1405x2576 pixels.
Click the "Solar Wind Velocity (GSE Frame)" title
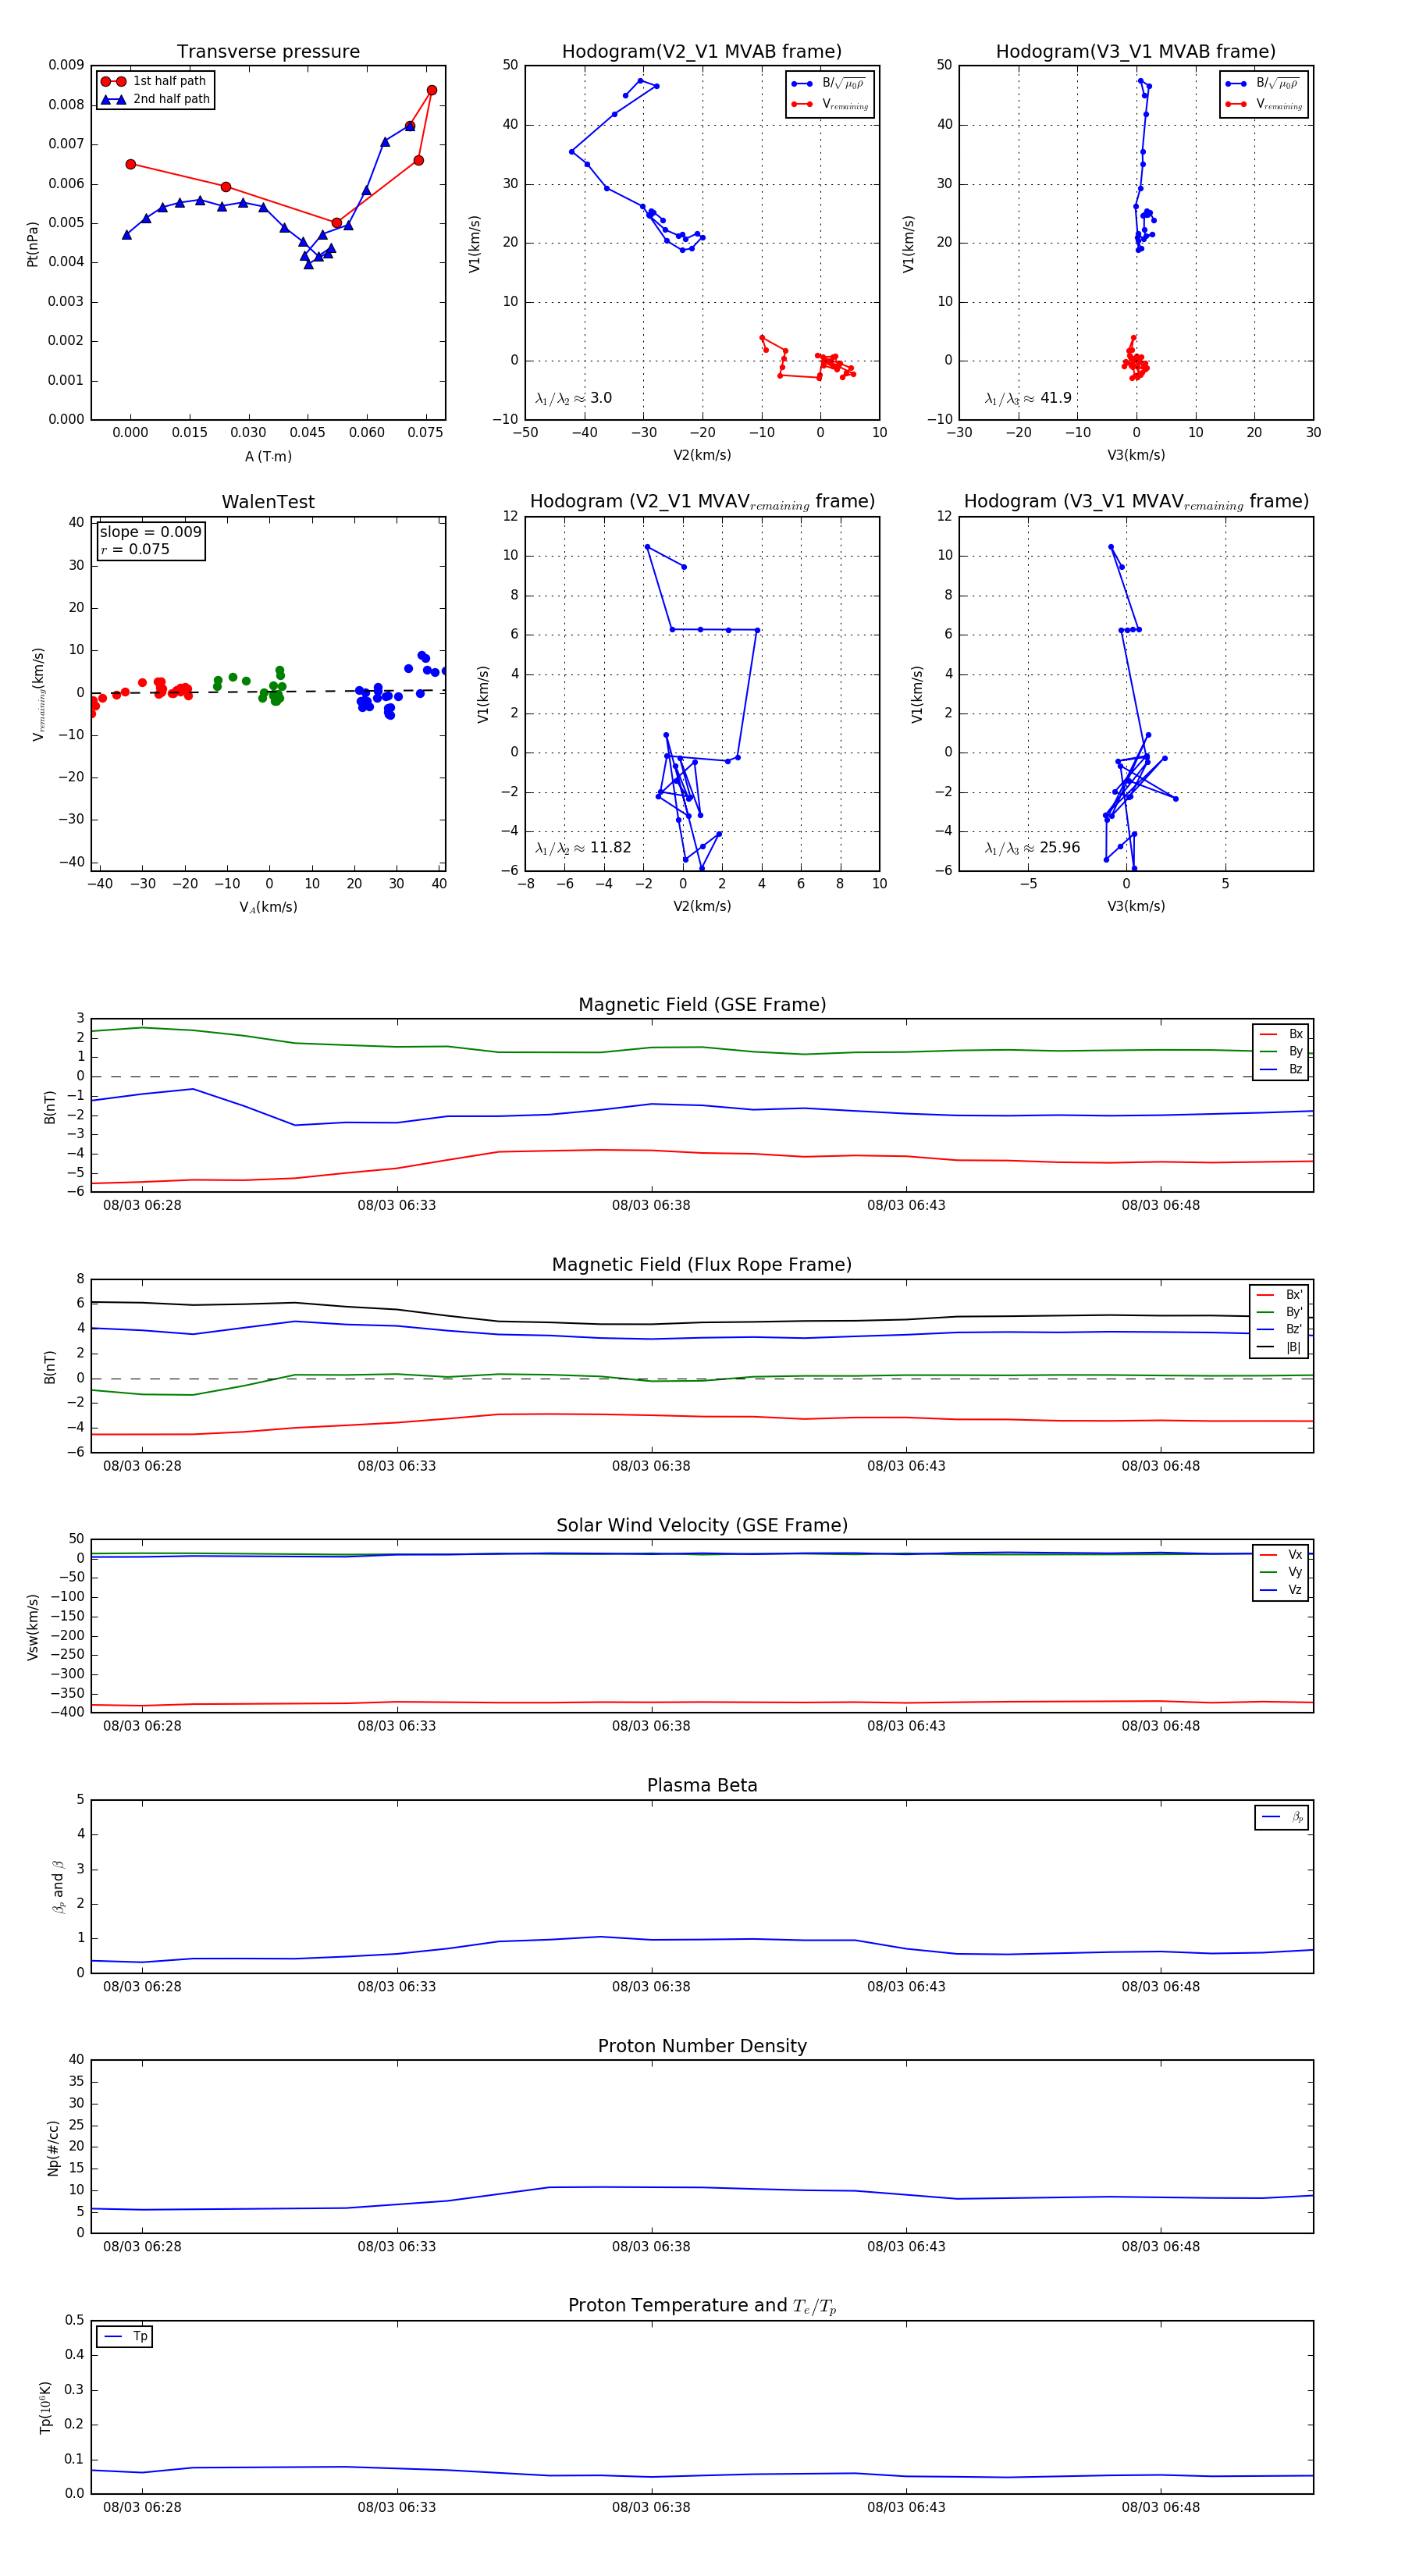[x=702, y=1525]
